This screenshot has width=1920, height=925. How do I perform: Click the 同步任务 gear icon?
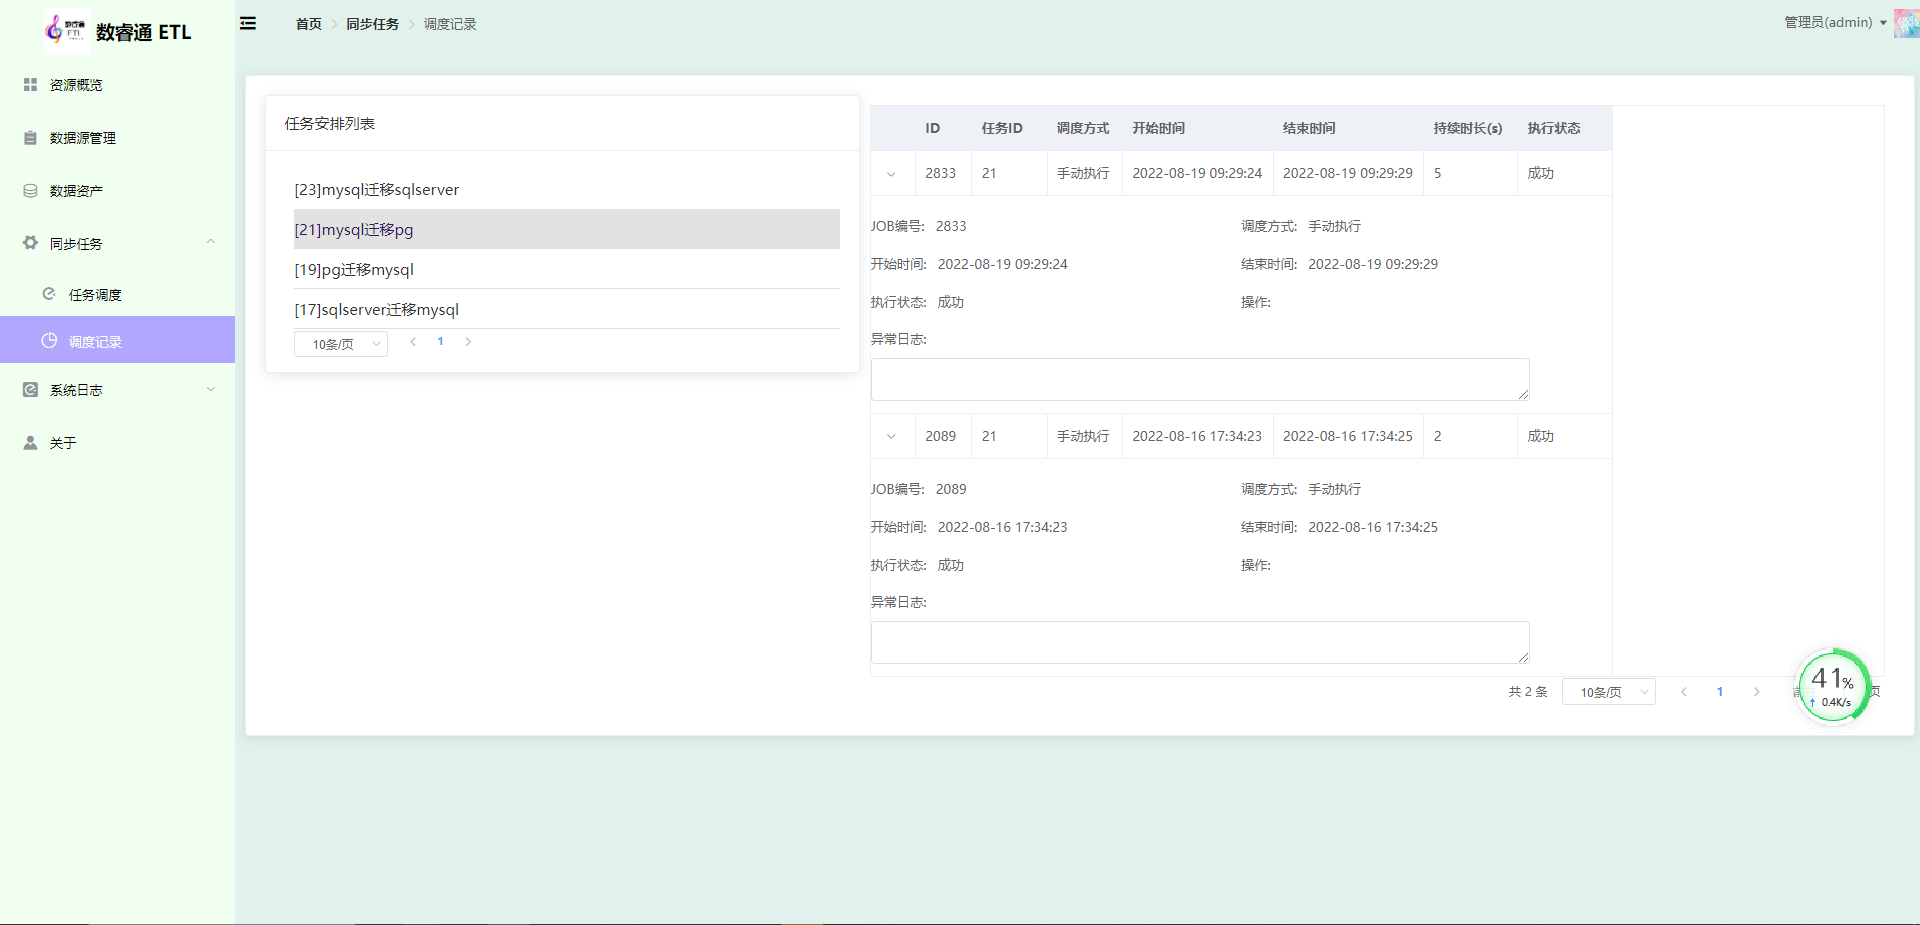30,243
